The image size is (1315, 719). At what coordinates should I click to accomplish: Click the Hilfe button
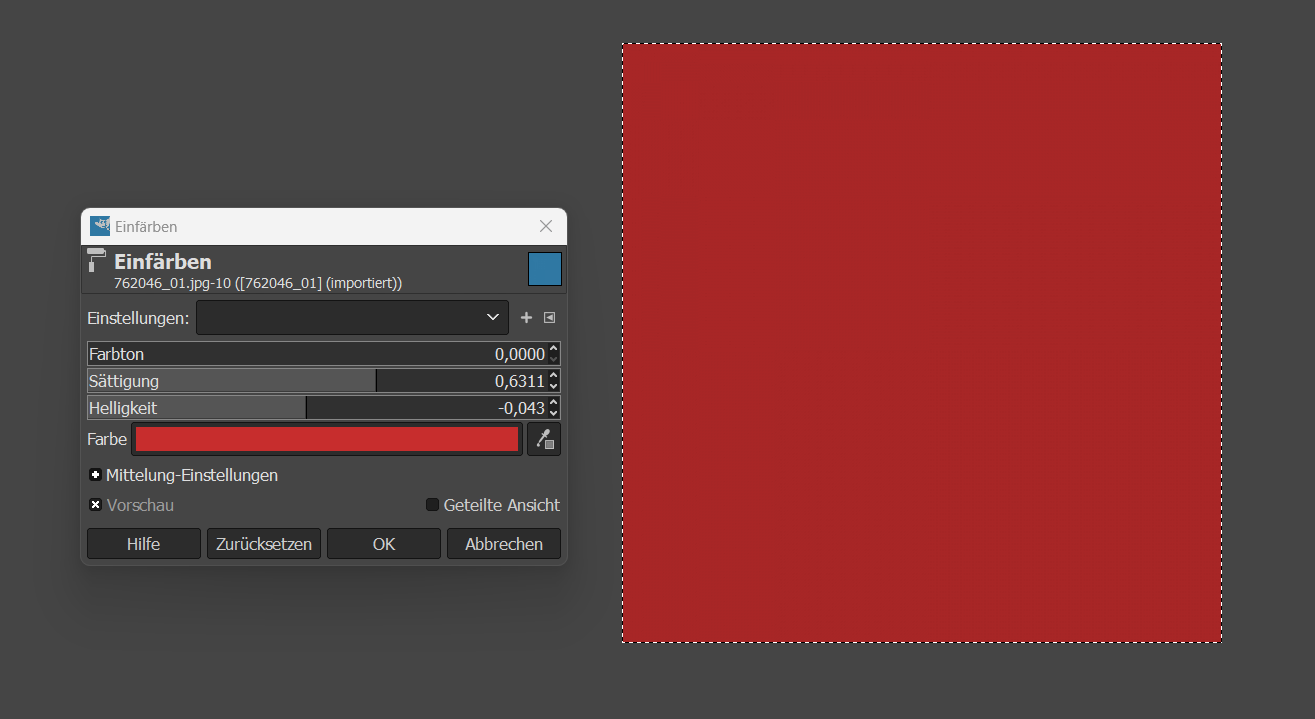144,544
